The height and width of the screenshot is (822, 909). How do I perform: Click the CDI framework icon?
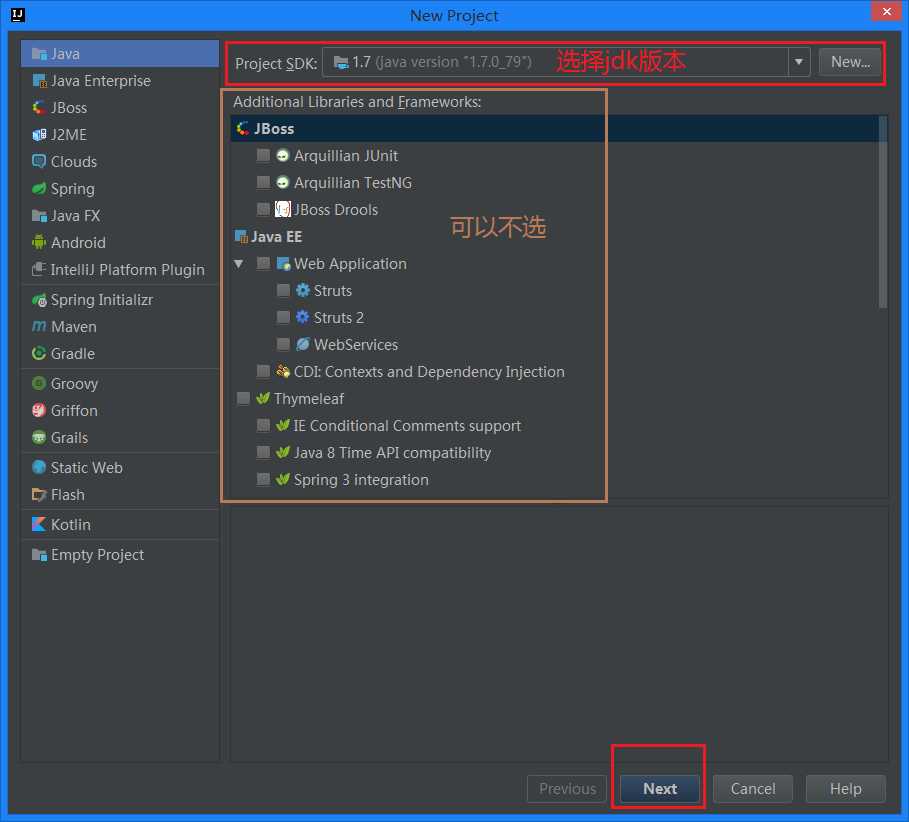(x=283, y=371)
